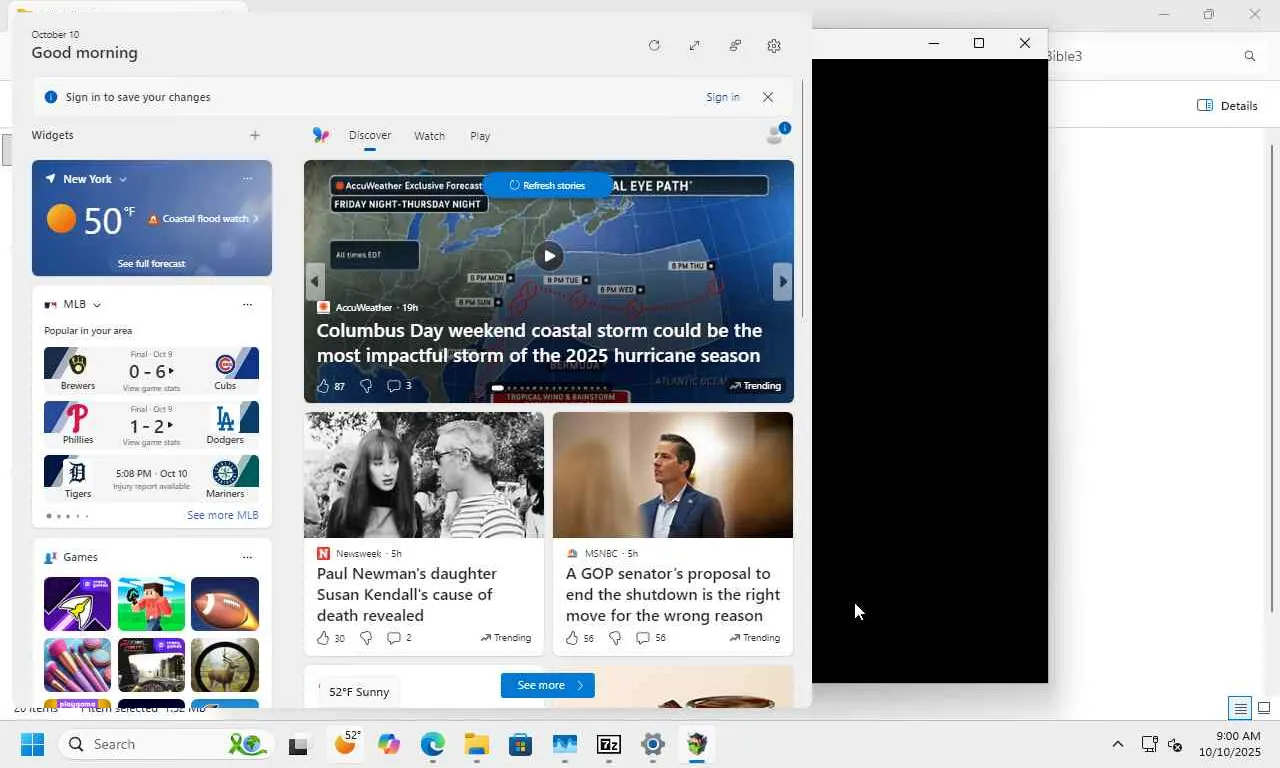Expand widgets board to full view

click(694, 46)
